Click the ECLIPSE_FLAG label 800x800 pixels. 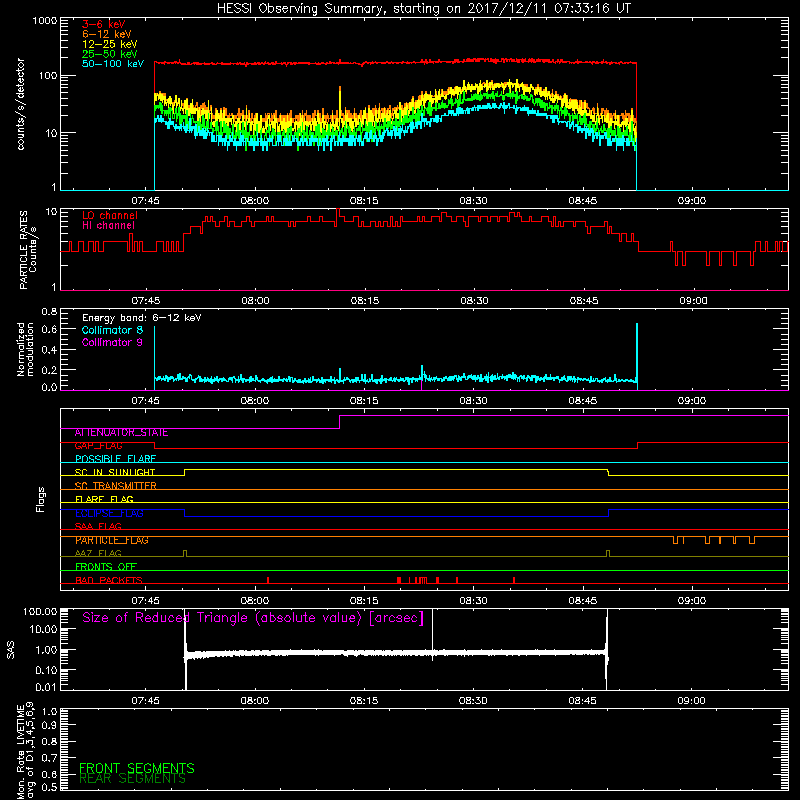pos(109,513)
